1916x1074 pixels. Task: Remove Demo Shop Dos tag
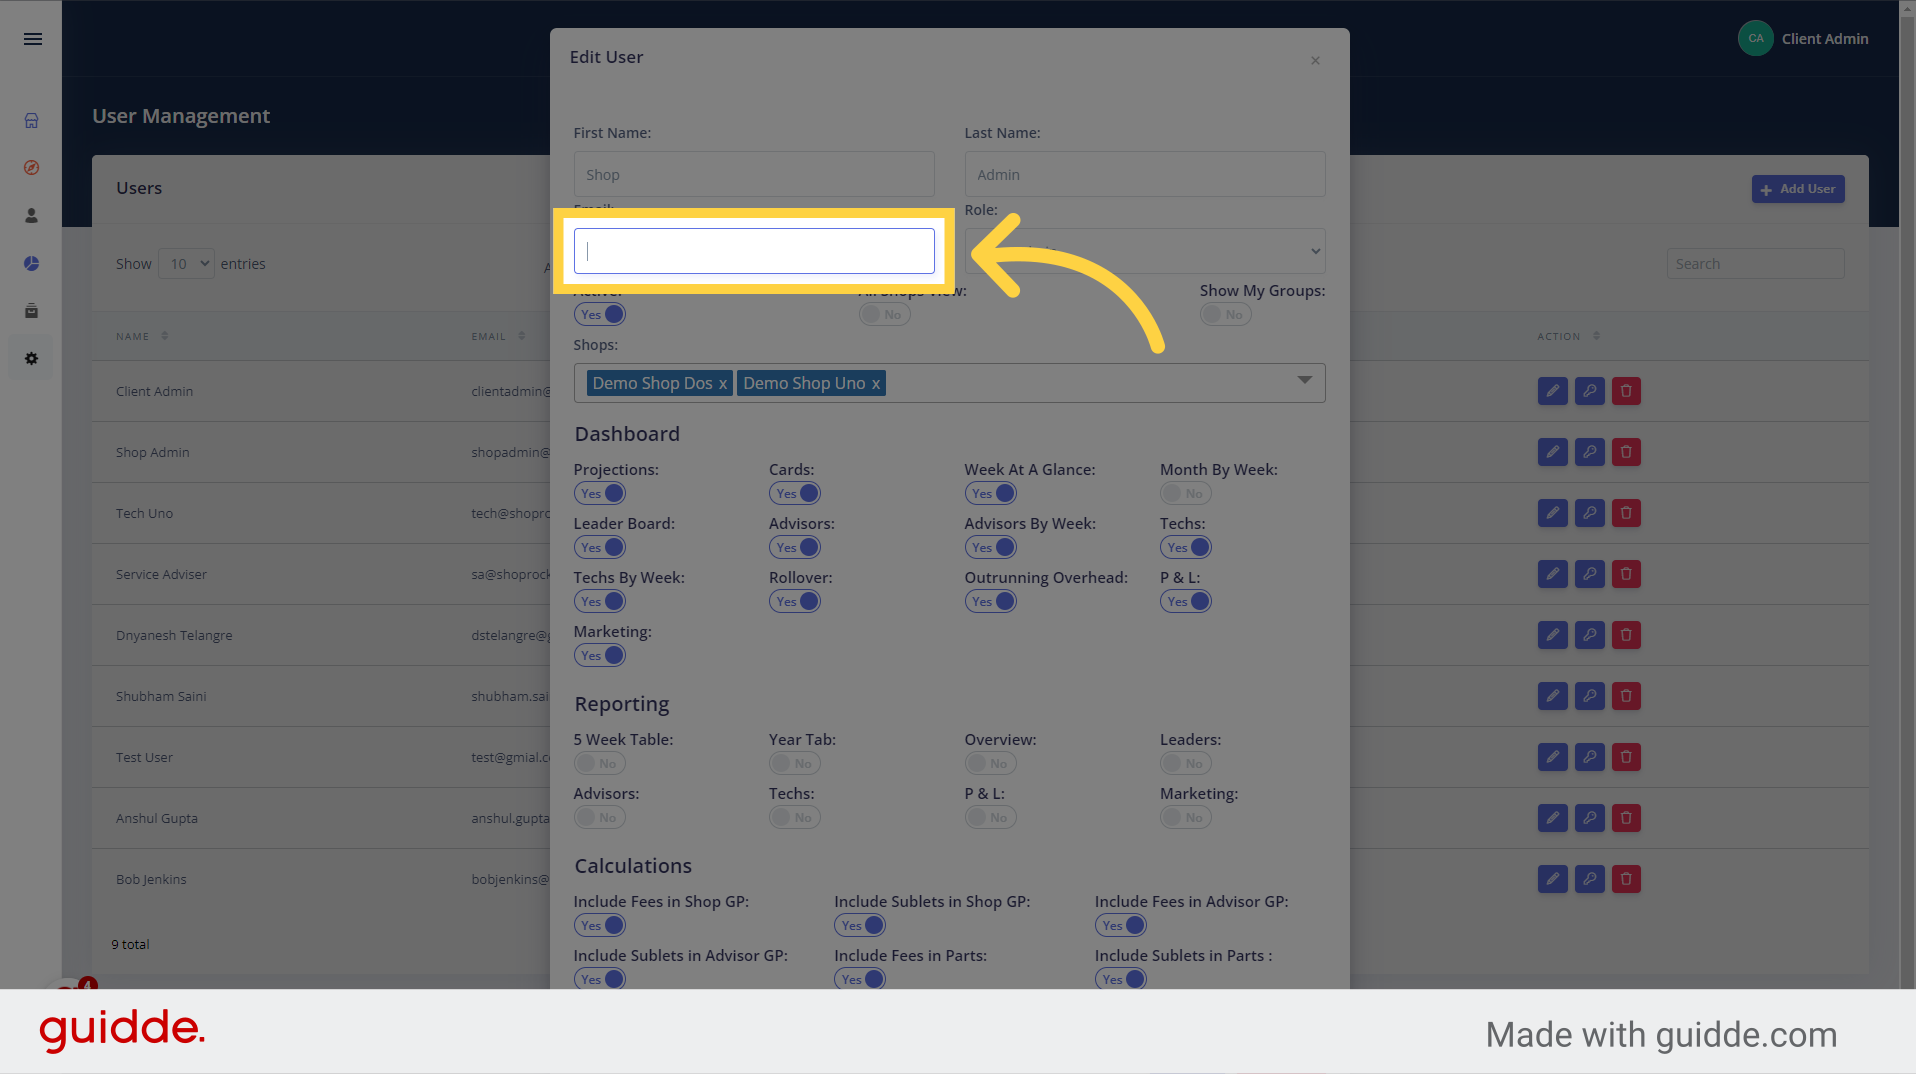[722, 384]
